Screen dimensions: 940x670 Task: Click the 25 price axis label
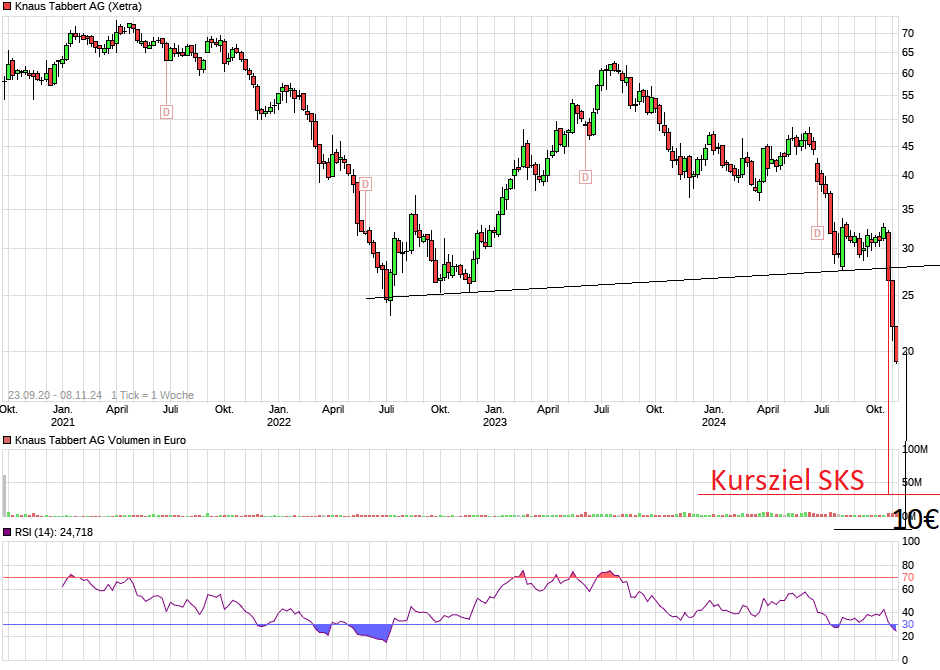[908, 295]
